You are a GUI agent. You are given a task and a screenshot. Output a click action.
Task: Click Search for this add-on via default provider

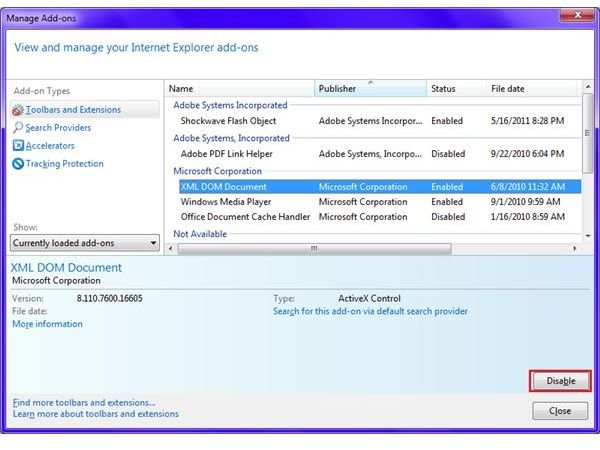tap(370, 311)
